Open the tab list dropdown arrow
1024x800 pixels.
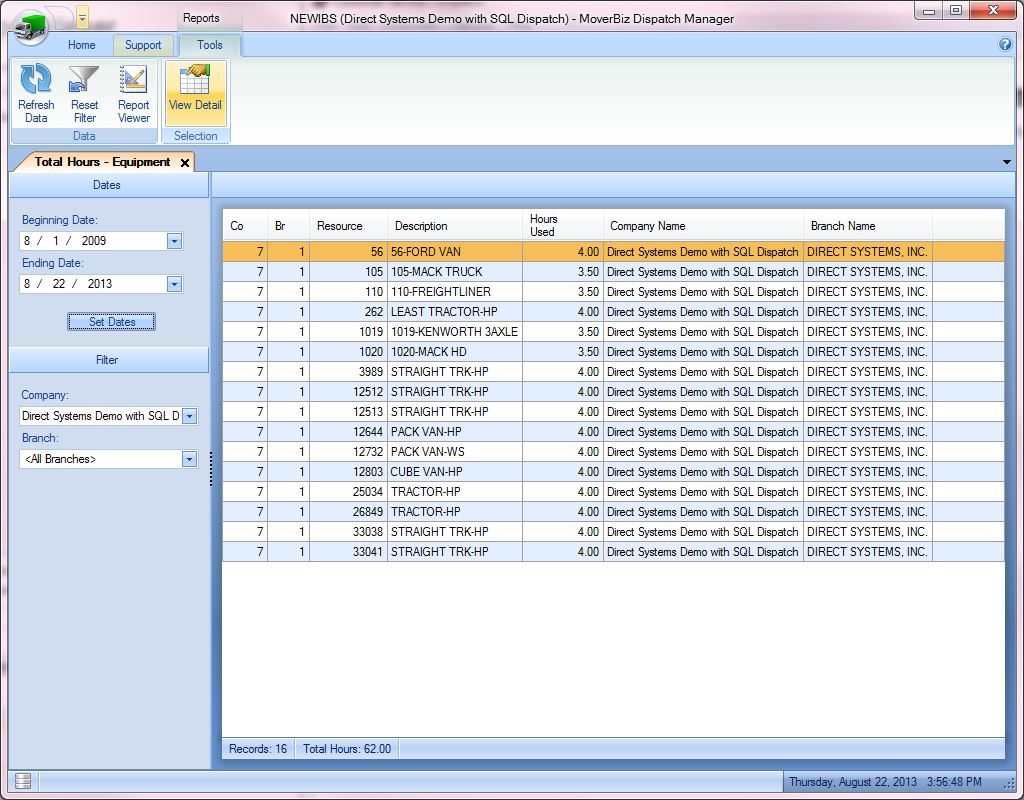1005,162
